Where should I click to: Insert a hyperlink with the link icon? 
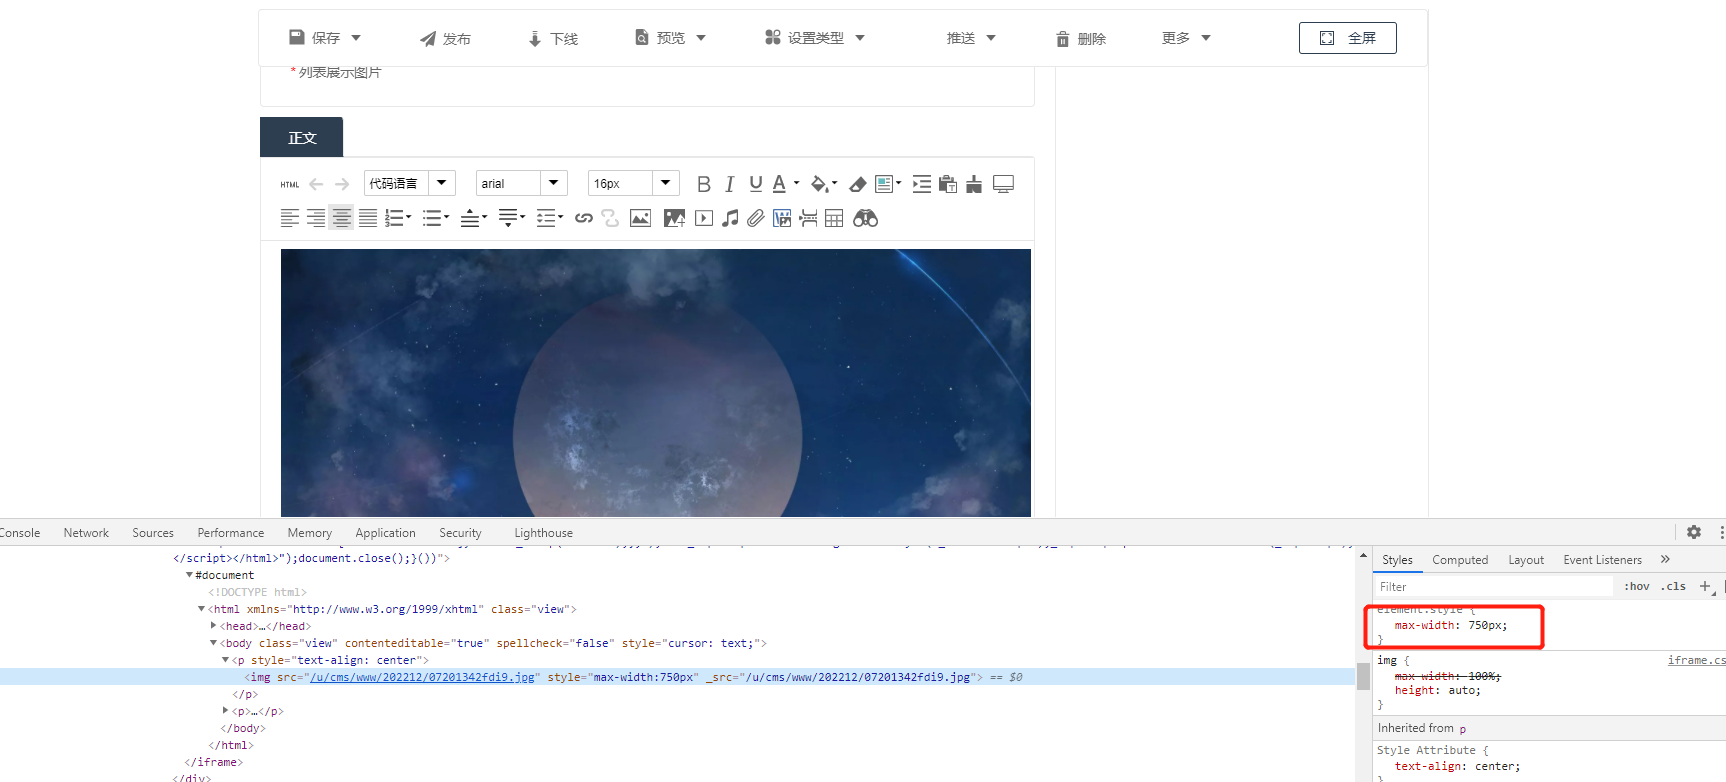click(x=584, y=218)
